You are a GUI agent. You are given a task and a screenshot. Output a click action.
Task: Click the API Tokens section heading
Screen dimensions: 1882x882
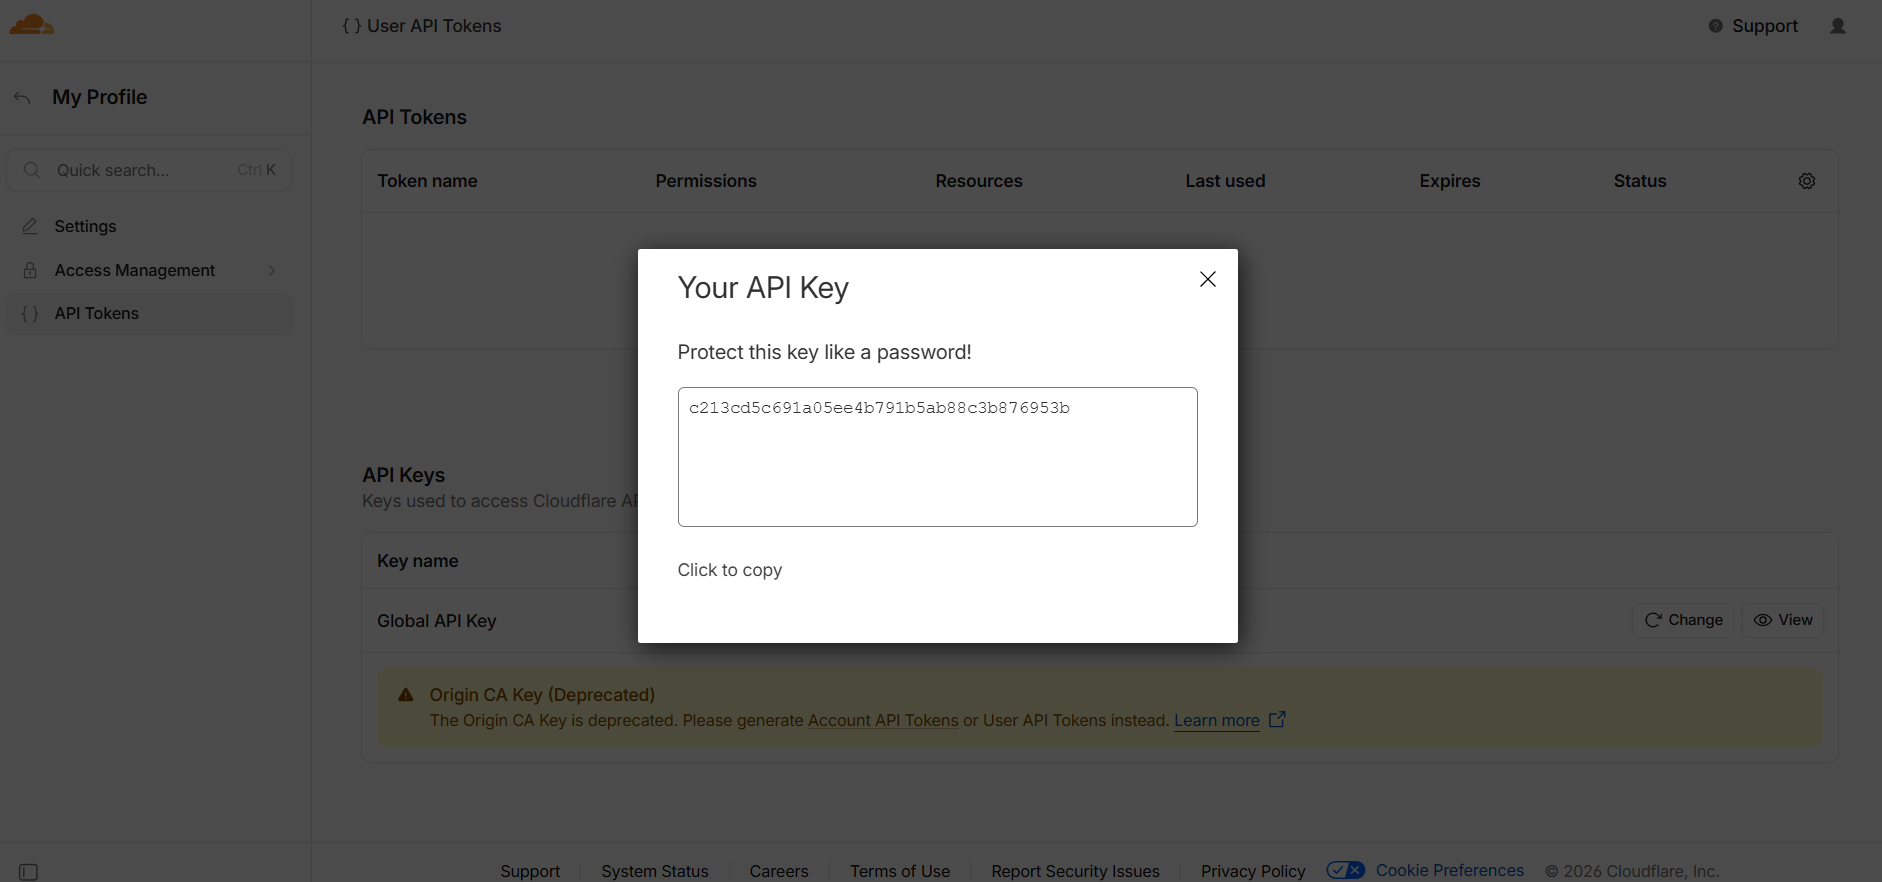pyautogui.click(x=415, y=117)
